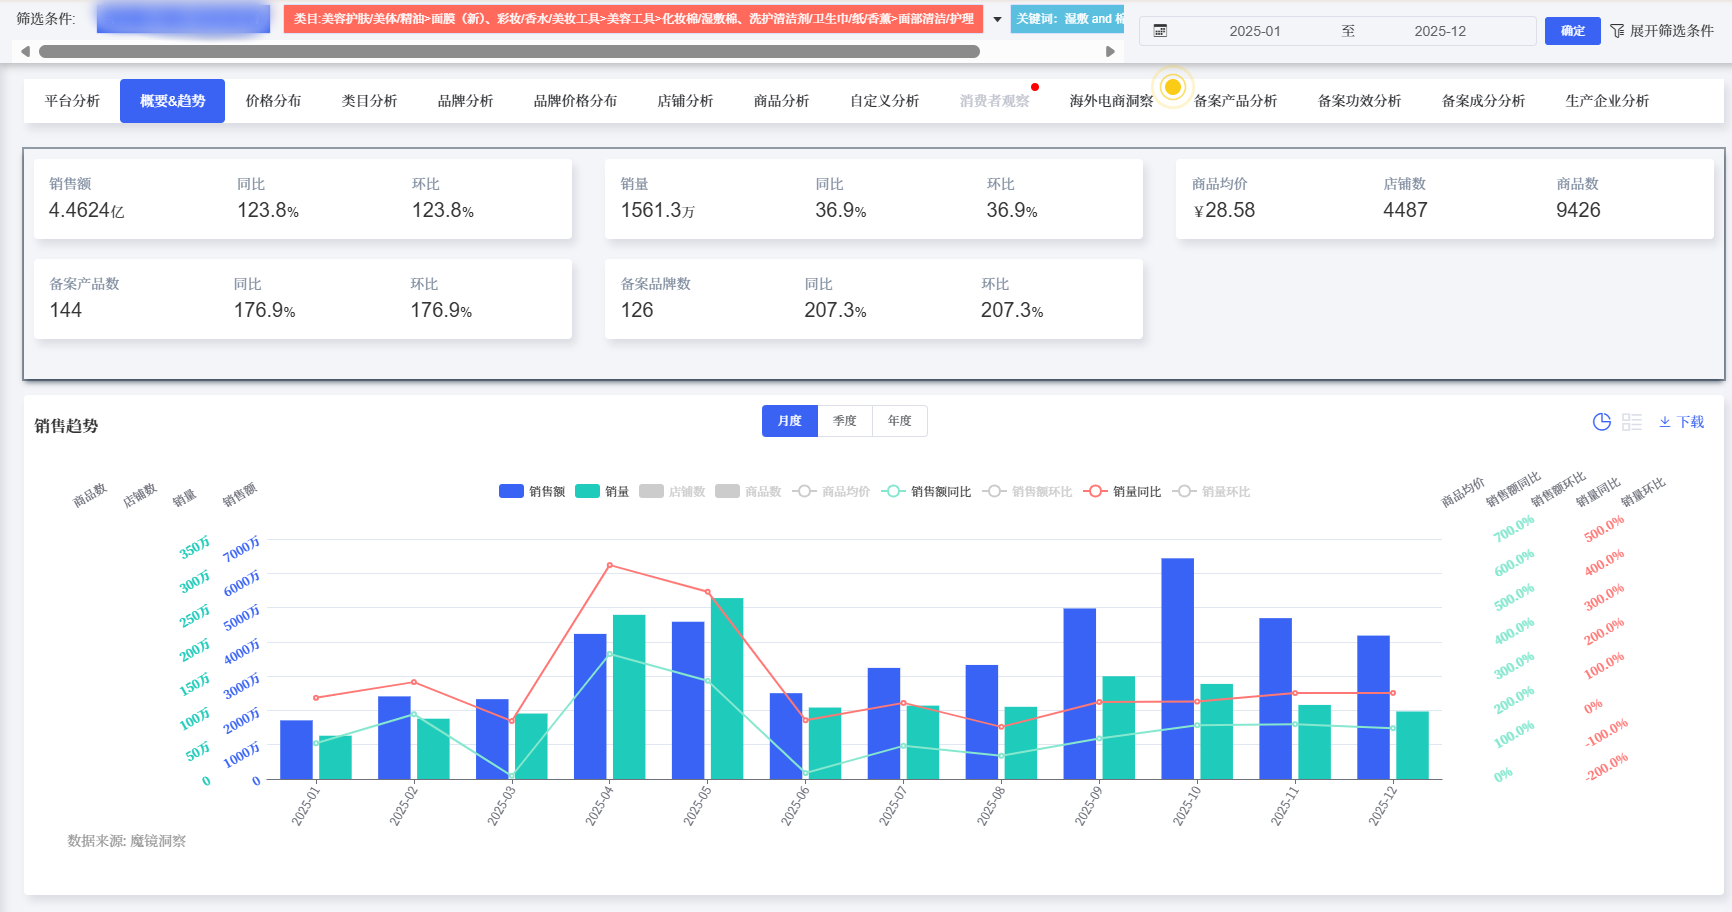Toggle 店铺数 series in chart legend
The width and height of the screenshot is (1732, 912).
click(x=673, y=491)
